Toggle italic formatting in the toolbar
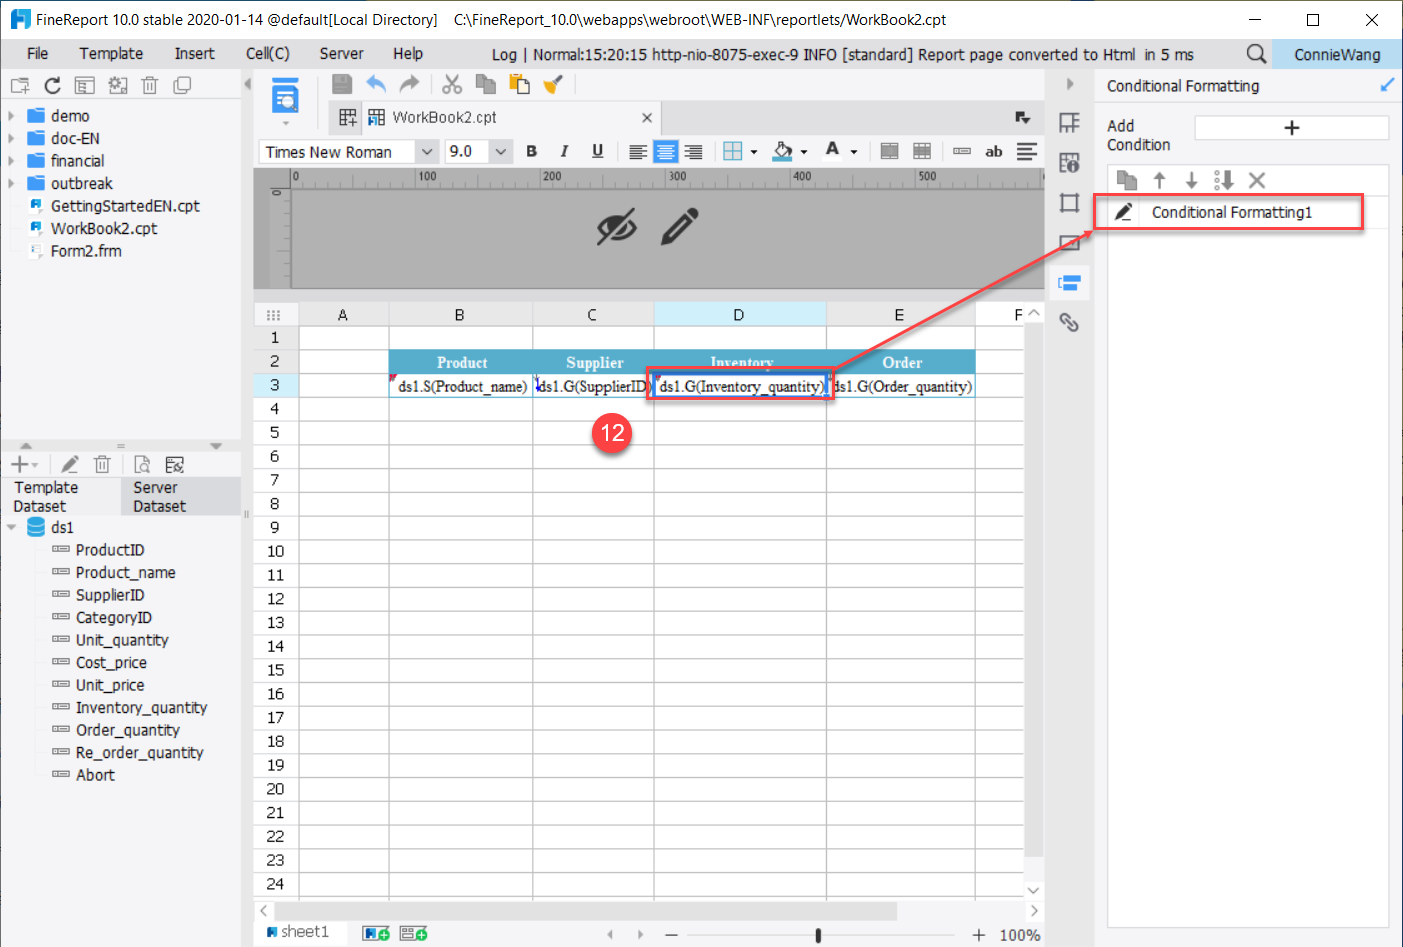This screenshot has width=1403, height=947. pyautogui.click(x=564, y=151)
